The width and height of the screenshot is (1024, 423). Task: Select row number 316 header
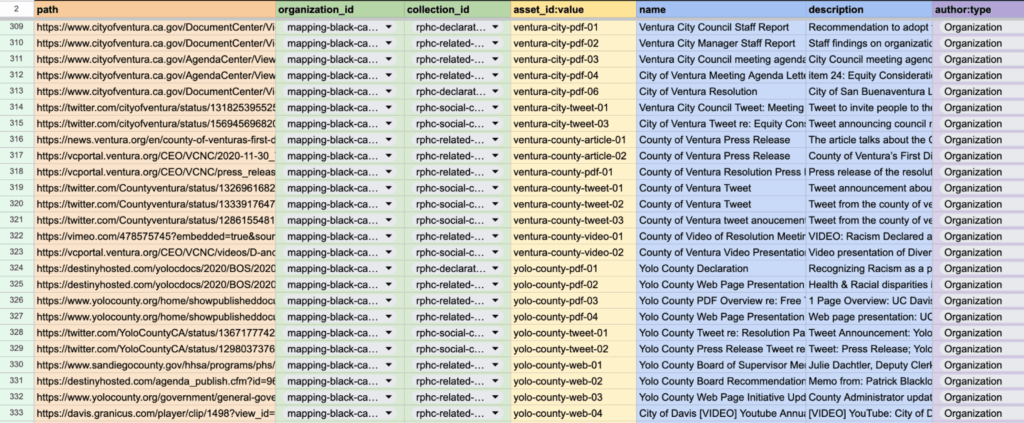coord(17,140)
